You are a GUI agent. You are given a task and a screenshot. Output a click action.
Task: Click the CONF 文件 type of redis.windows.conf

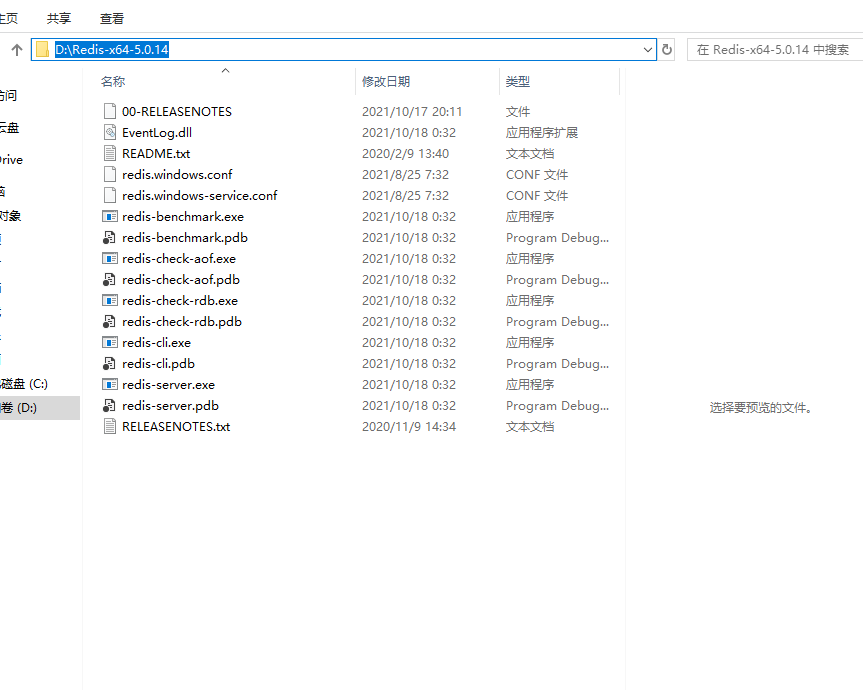point(537,174)
